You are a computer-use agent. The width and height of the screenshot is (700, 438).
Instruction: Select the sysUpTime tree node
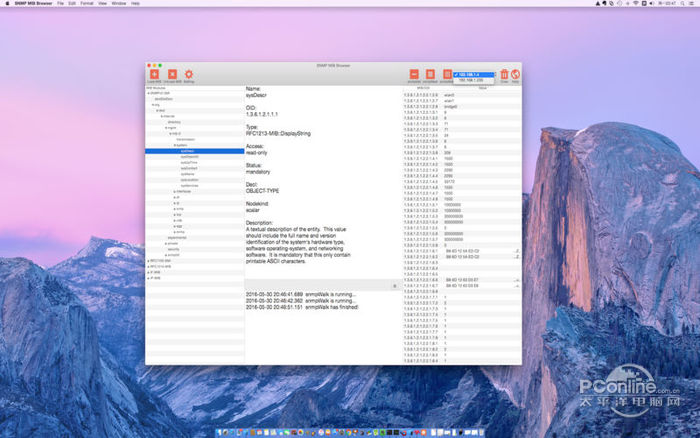(x=189, y=163)
